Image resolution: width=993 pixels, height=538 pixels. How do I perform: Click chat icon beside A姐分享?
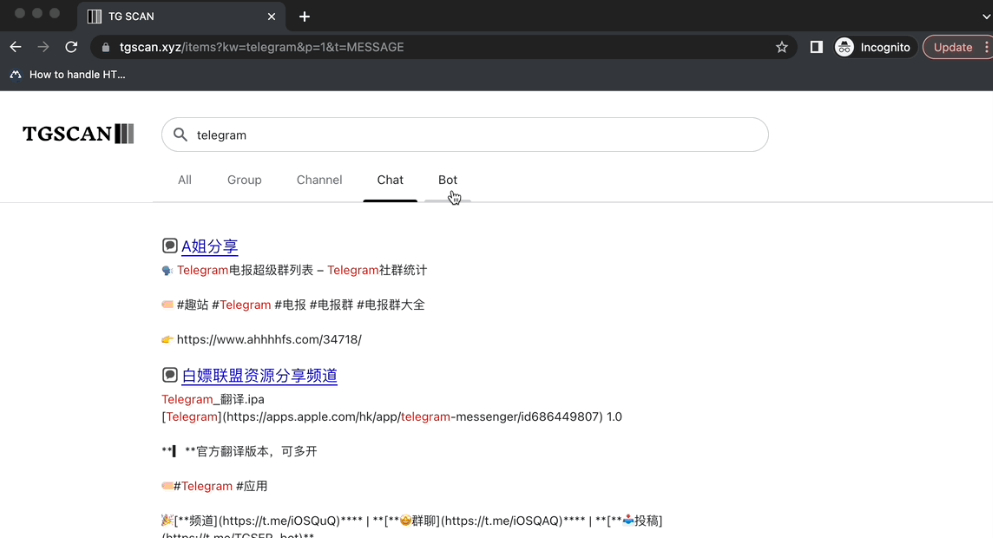pyautogui.click(x=170, y=246)
